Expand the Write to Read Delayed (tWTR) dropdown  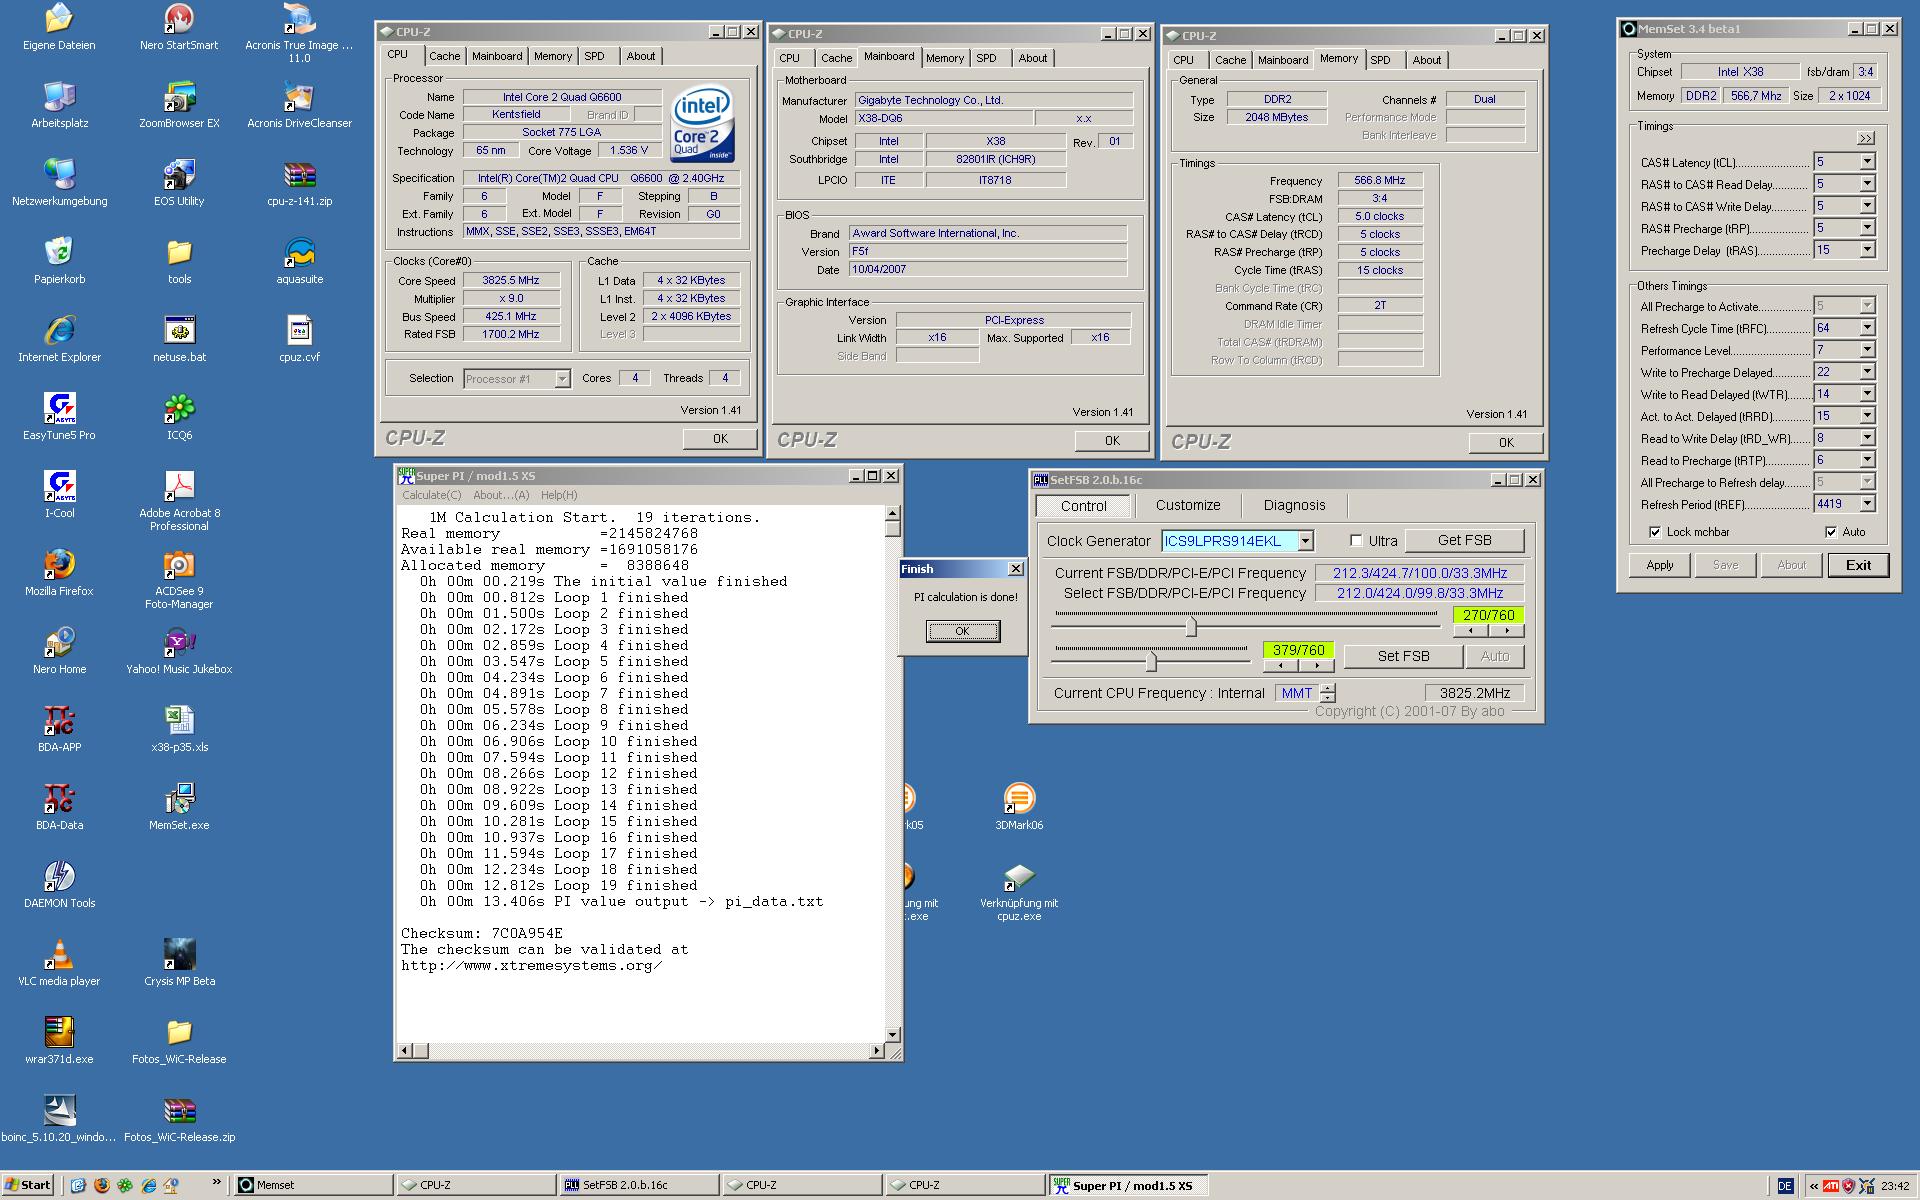(x=1866, y=394)
